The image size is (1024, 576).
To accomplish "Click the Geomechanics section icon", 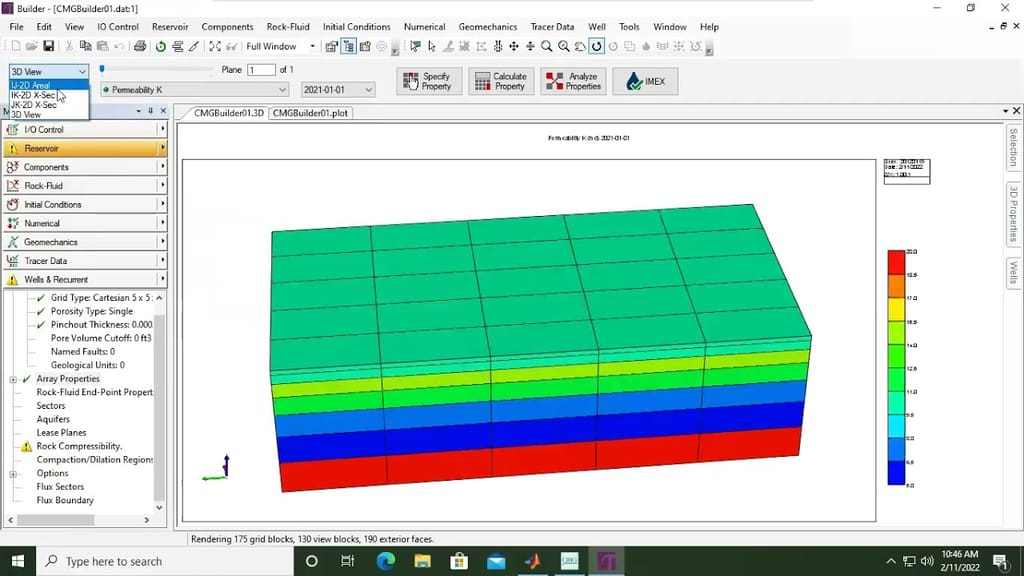I will point(12,242).
